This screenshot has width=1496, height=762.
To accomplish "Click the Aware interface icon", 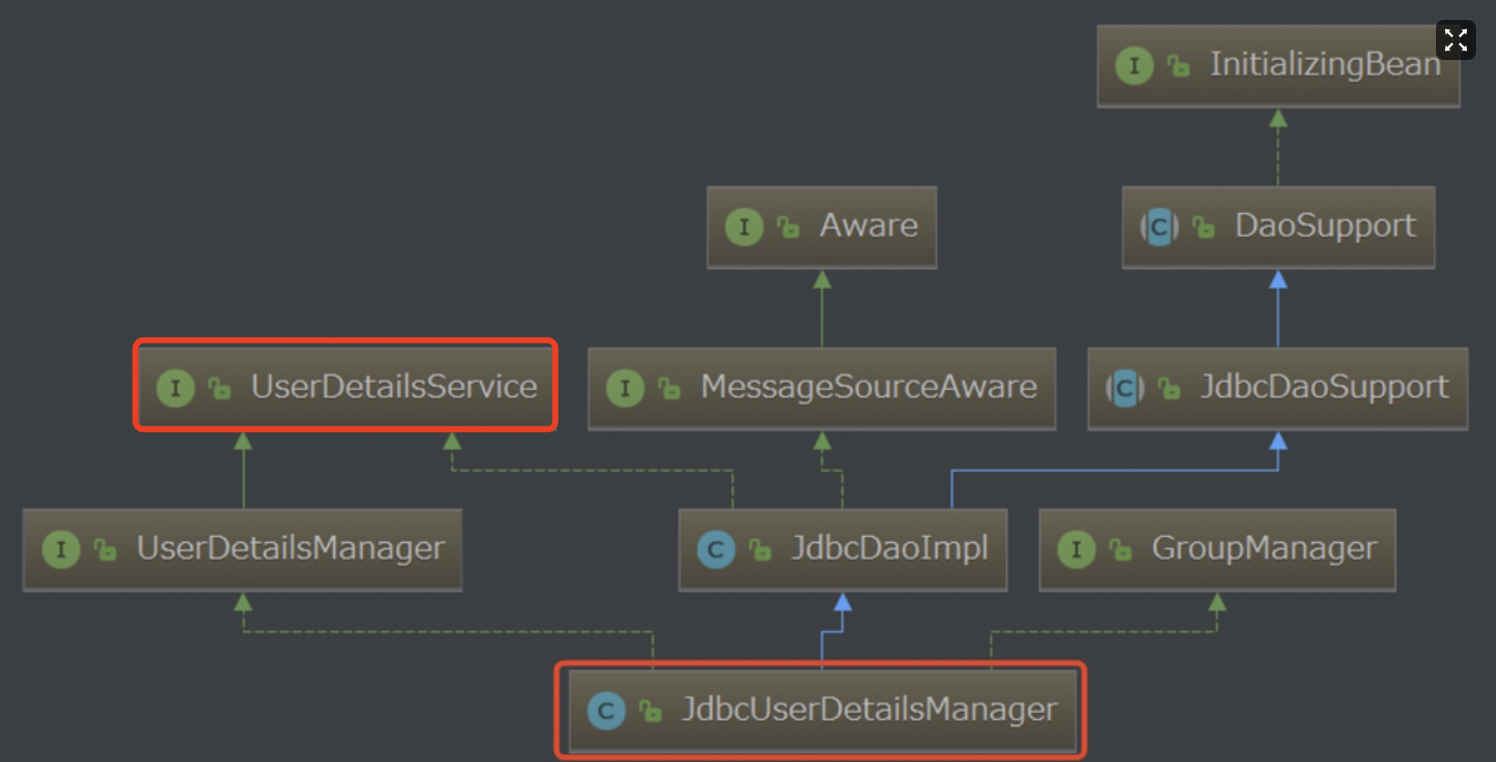I will [744, 227].
